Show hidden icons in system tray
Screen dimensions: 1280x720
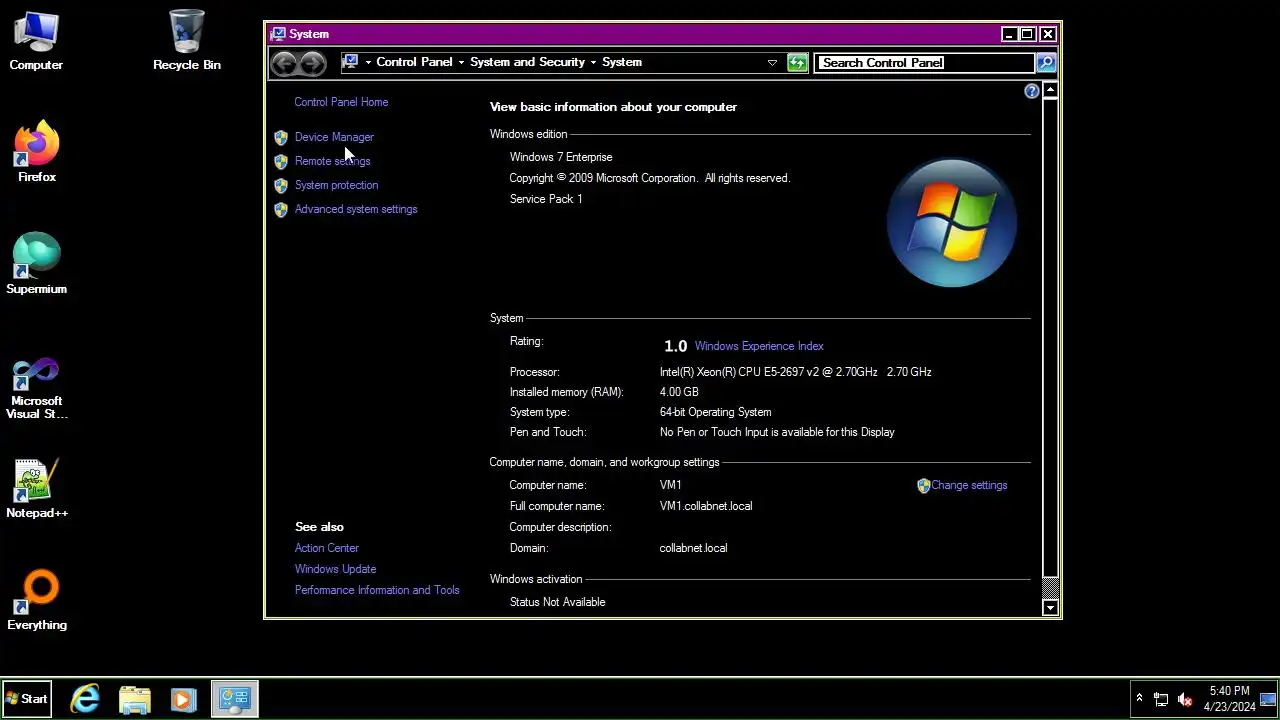[1139, 699]
